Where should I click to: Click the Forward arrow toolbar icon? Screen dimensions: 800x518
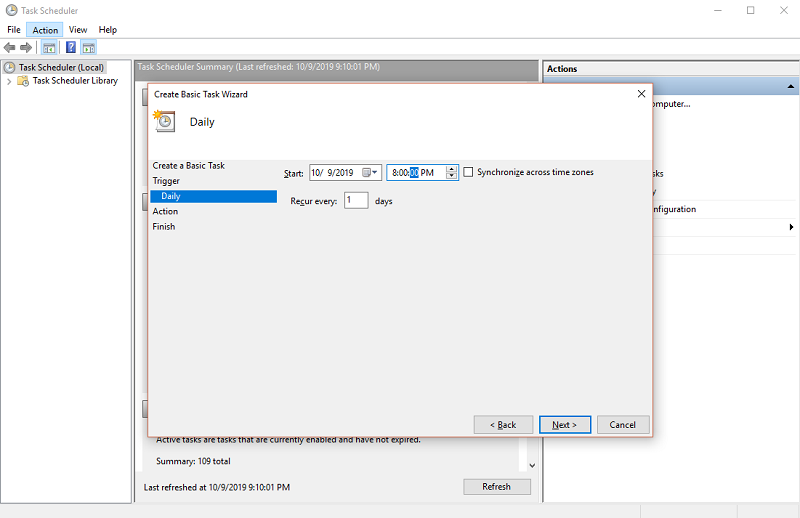(x=26, y=47)
